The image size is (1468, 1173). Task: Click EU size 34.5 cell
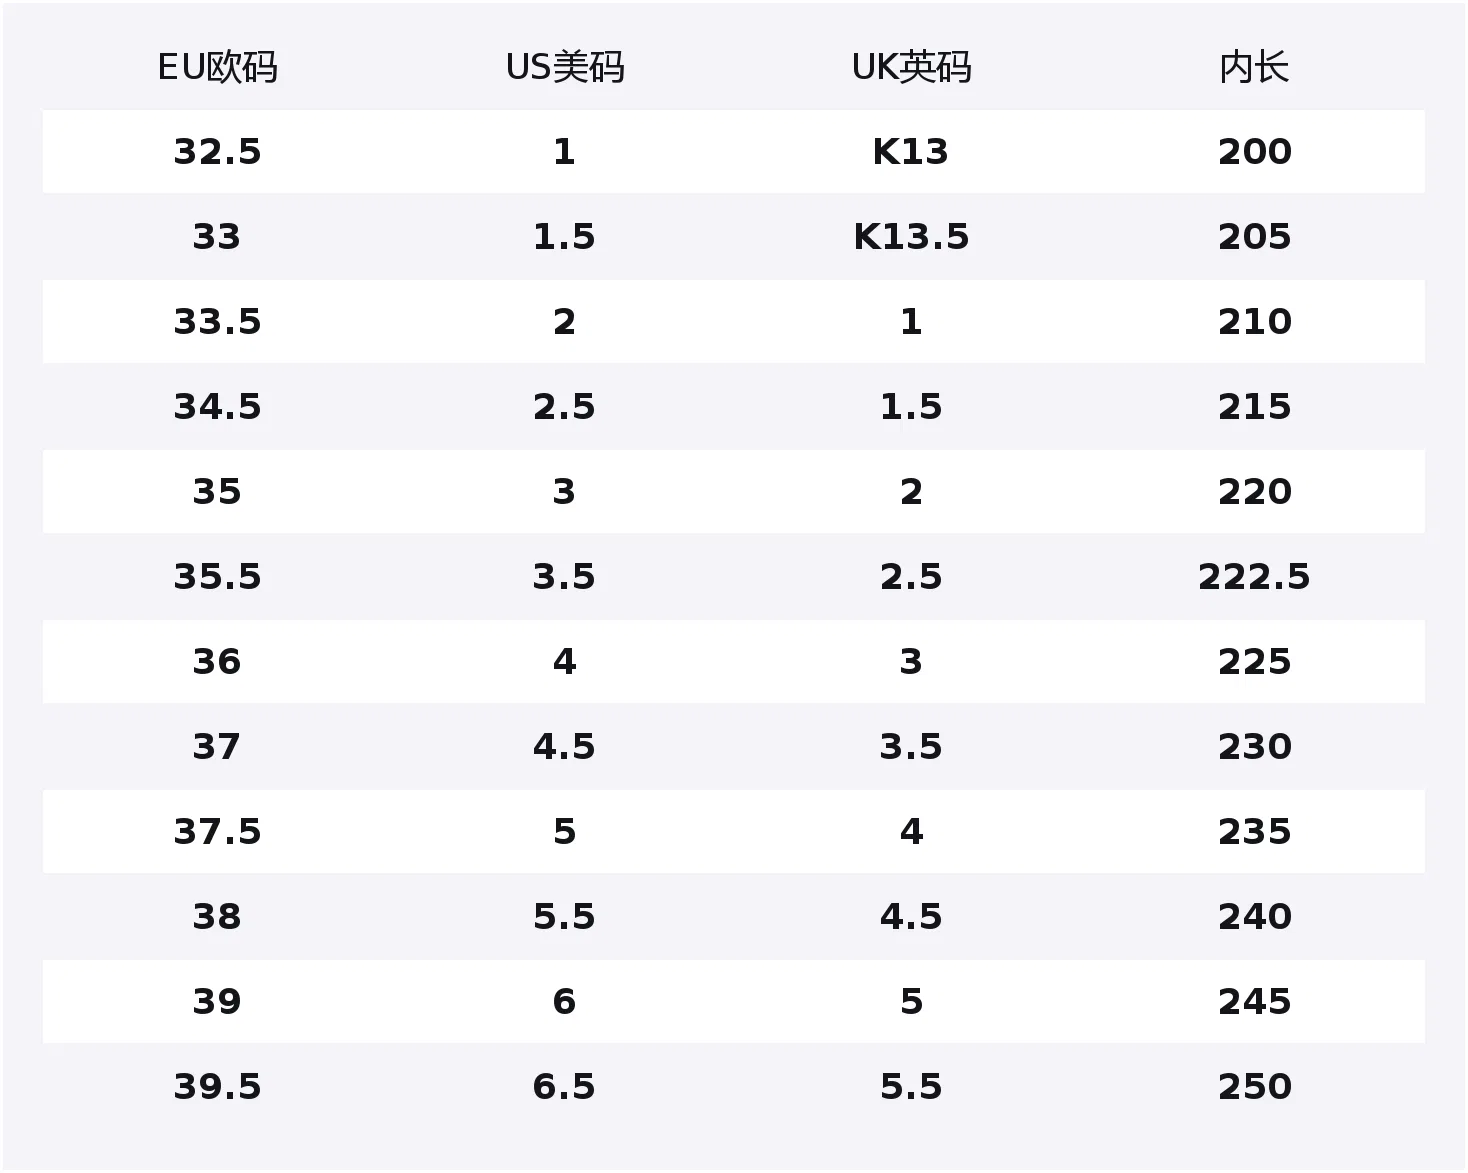217,407
